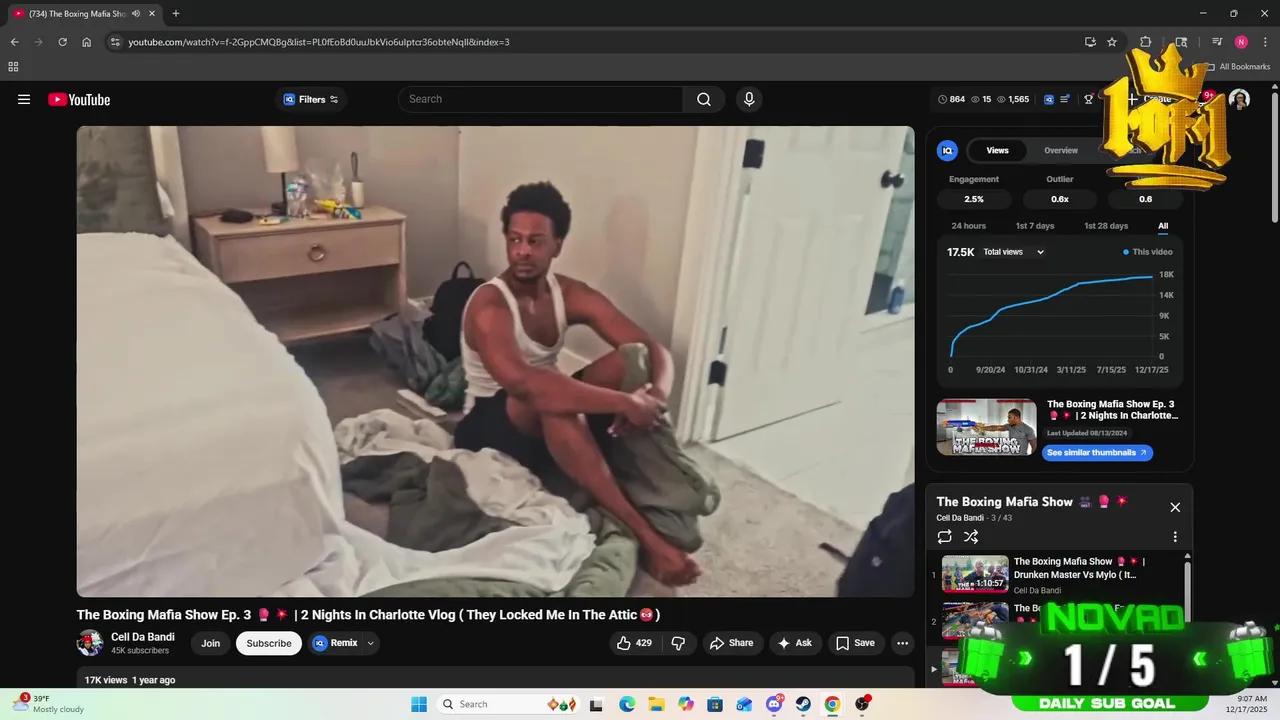Click the vidIQ logo in top bar

coord(1049,99)
